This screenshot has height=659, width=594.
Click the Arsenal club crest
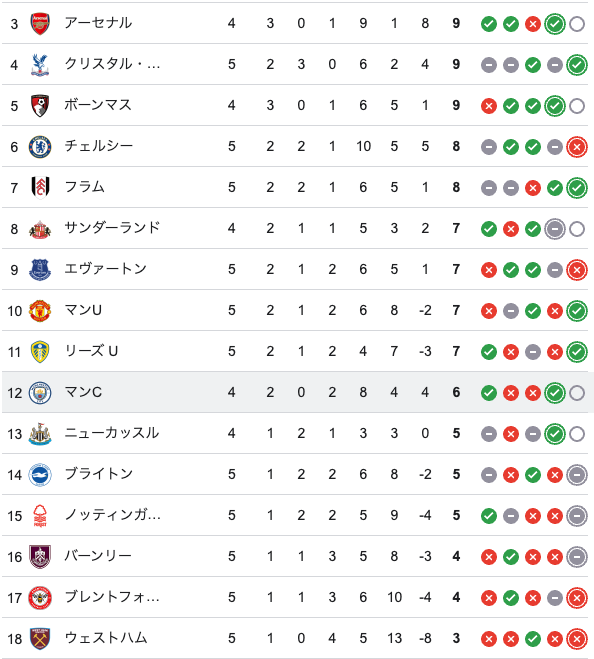tap(40, 24)
